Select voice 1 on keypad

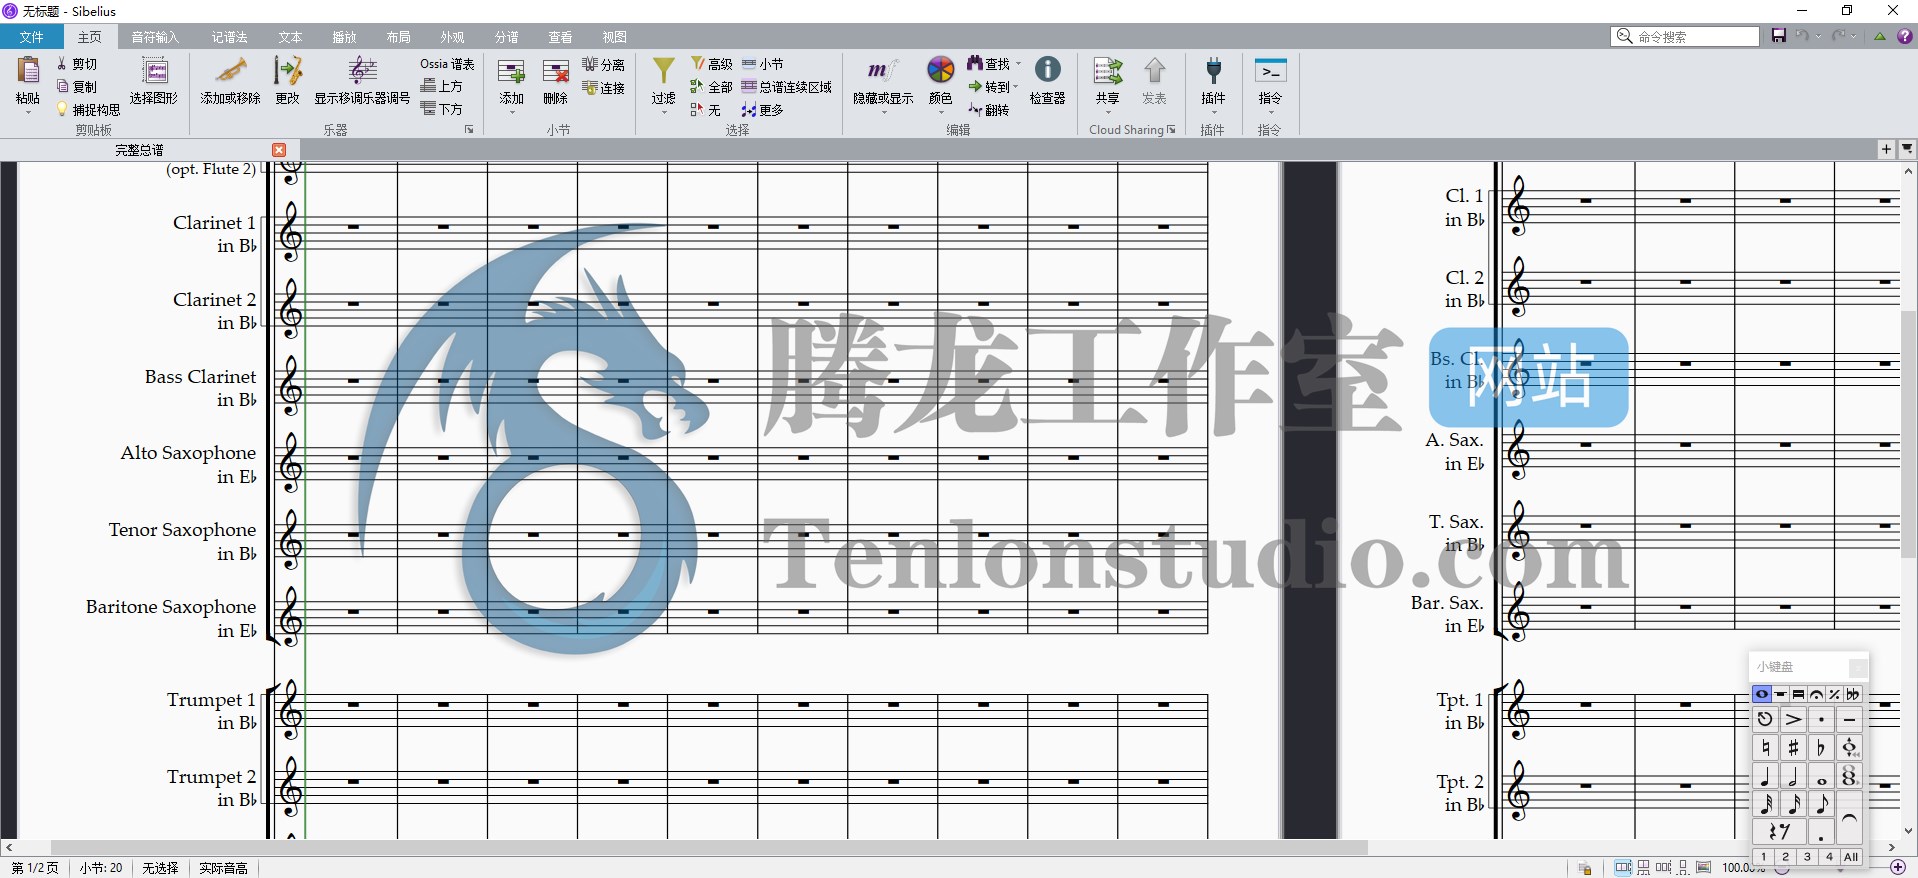point(1763,857)
